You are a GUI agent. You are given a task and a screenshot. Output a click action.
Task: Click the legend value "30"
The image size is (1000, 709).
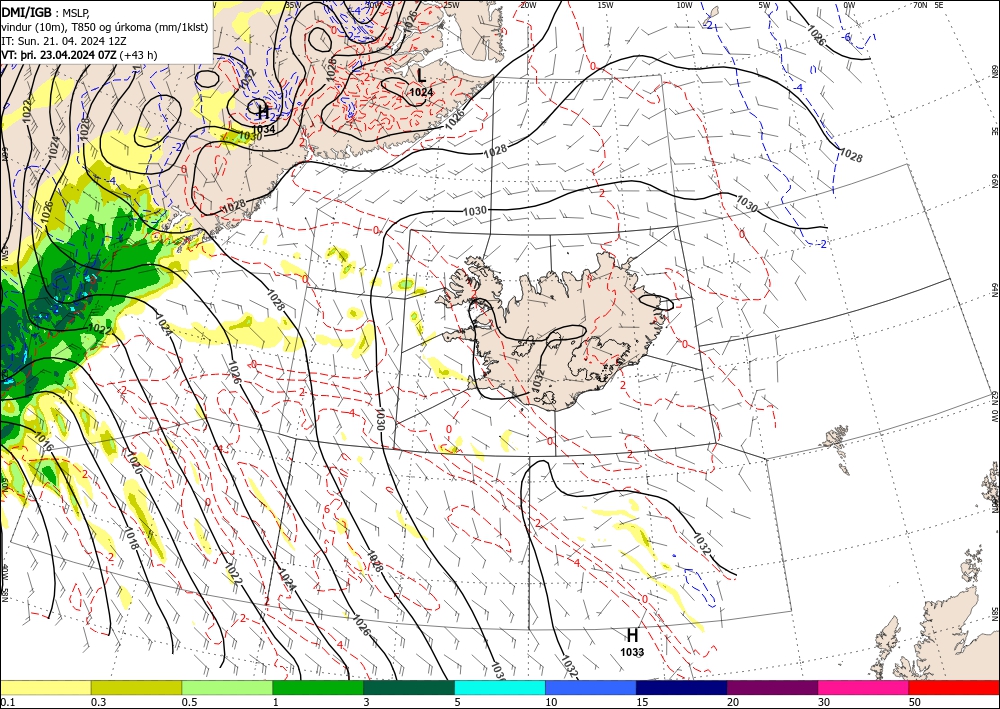824,702
